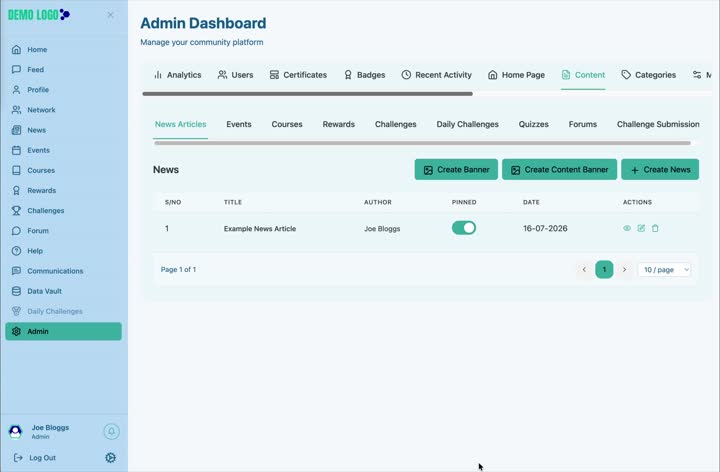Select page 1 in pagination
Screen dimensions: 720x472
click(x=604, y=270)
